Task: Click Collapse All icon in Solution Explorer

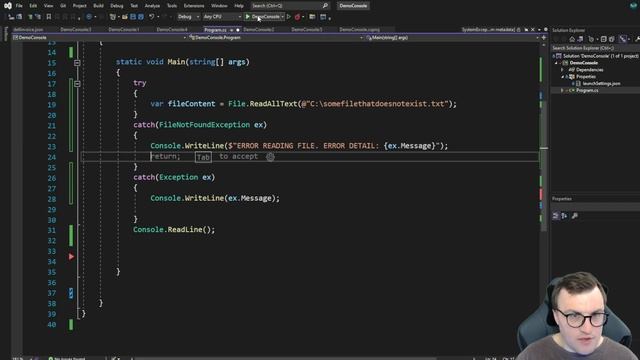Action: 604,39
